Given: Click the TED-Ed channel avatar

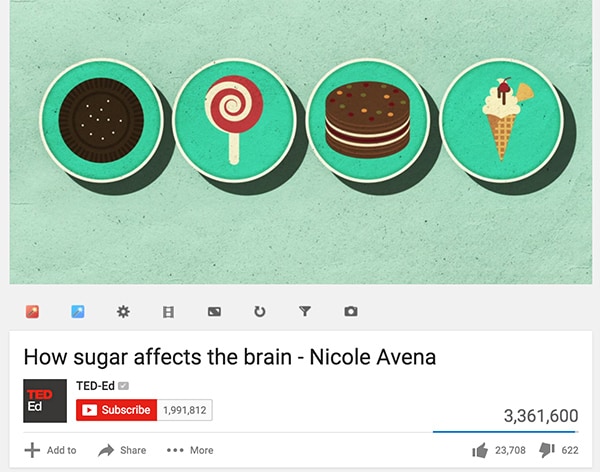Looking at the screenshot, I should tap(45, 401).
